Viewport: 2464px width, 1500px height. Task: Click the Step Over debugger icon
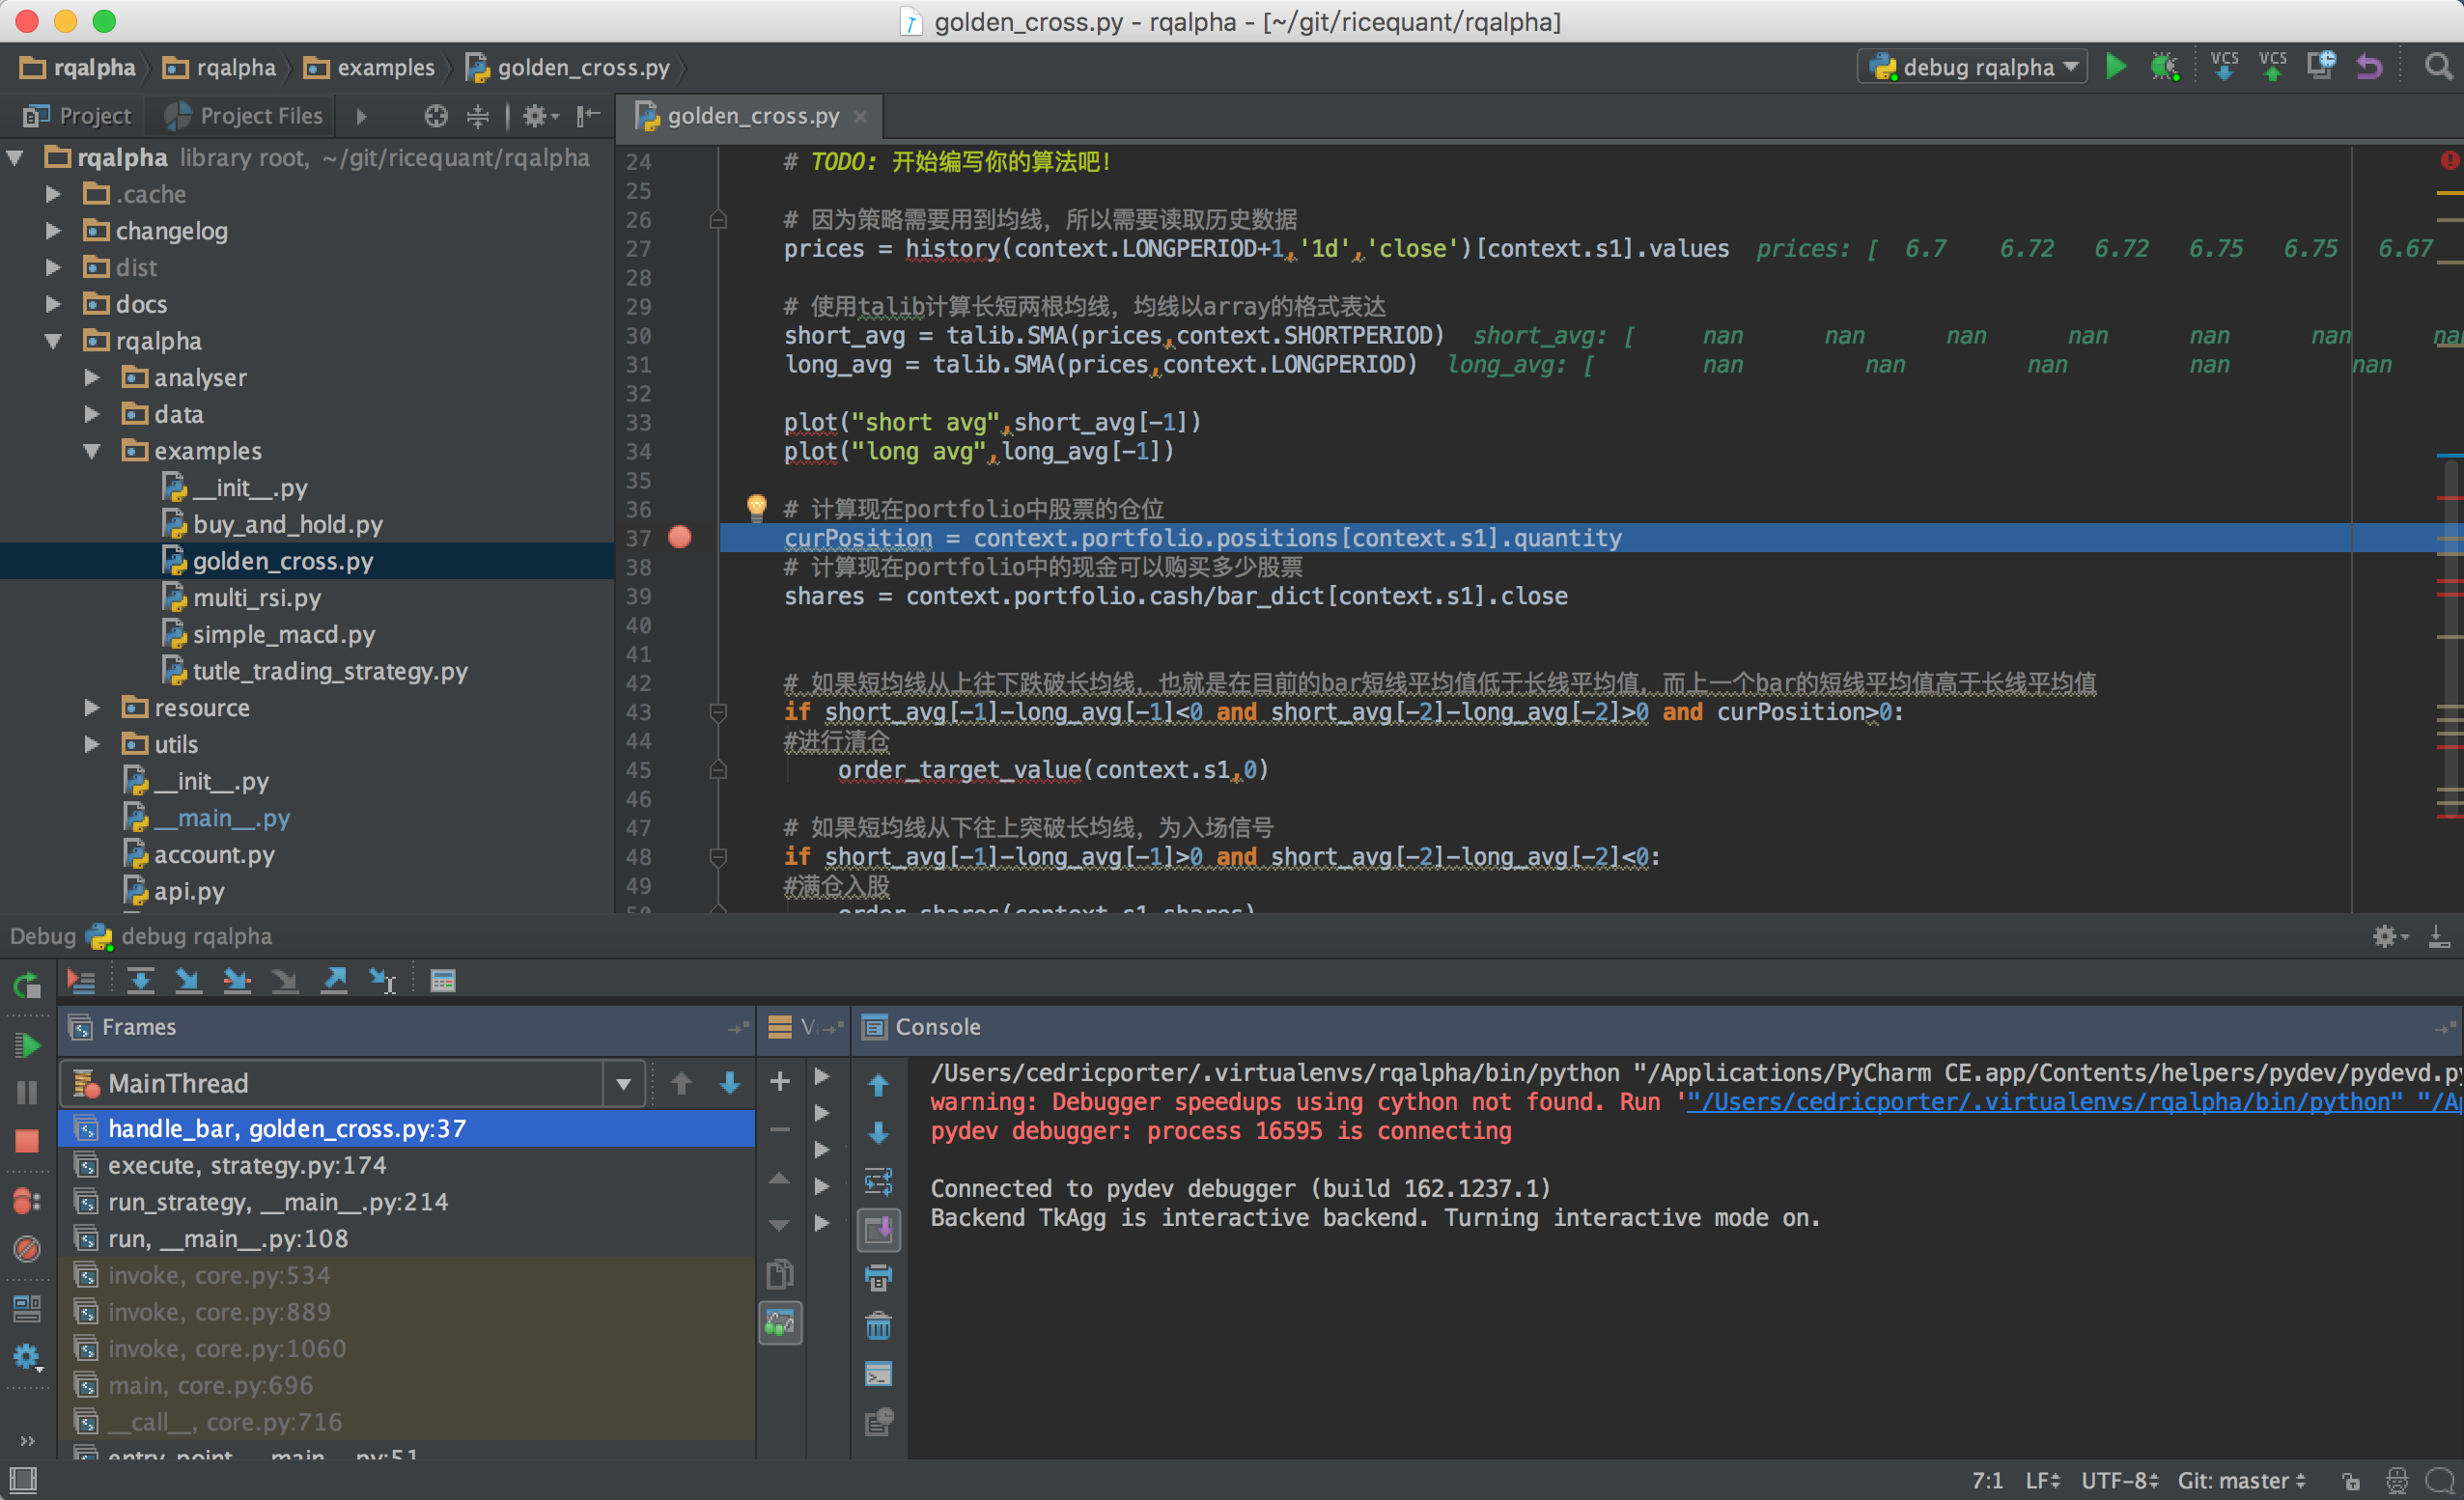140,980
